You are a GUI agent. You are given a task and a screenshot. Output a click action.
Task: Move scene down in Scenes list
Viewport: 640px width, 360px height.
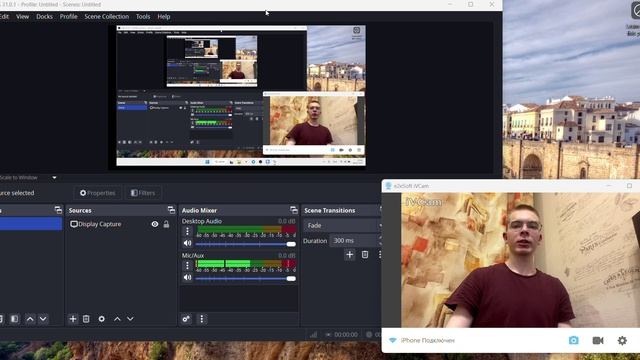43,319
